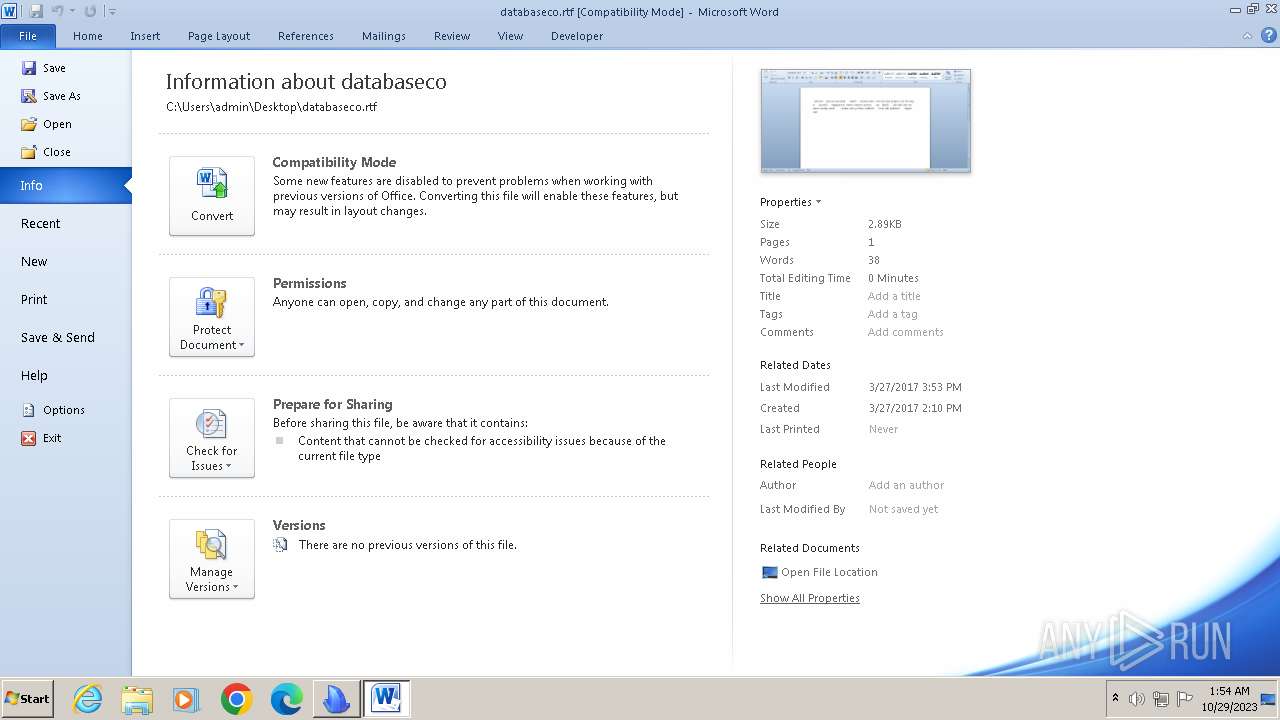Open the Check for Issues dropdown
Image resolution: width=1280 pixels, height=720 pixels.
(x=212, y=438)
